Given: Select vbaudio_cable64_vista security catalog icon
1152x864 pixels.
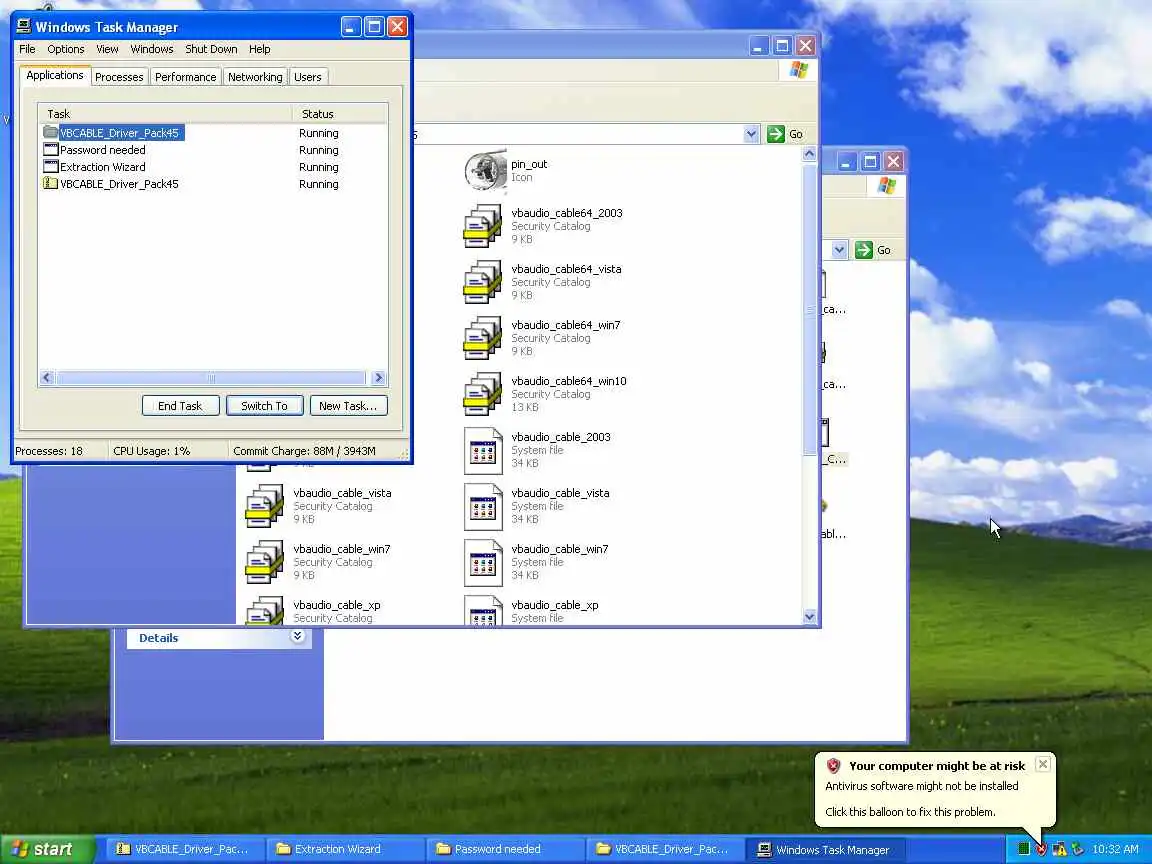Looking at the screenshot, I should (483, 282).
